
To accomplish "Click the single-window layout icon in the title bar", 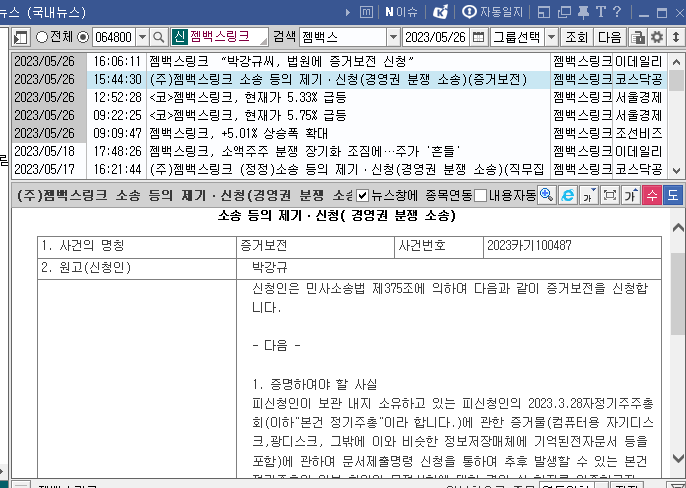I will click(x=544, y=12).
